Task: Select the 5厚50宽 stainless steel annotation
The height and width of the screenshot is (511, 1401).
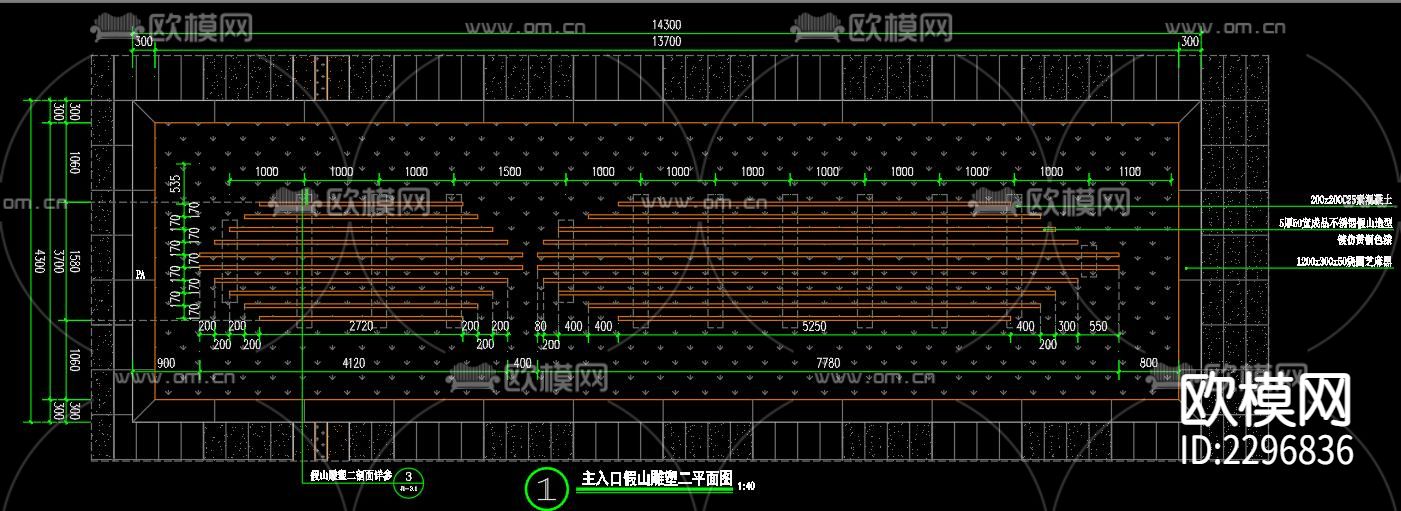Action: pyautogui.click(x=1336, y=224)
